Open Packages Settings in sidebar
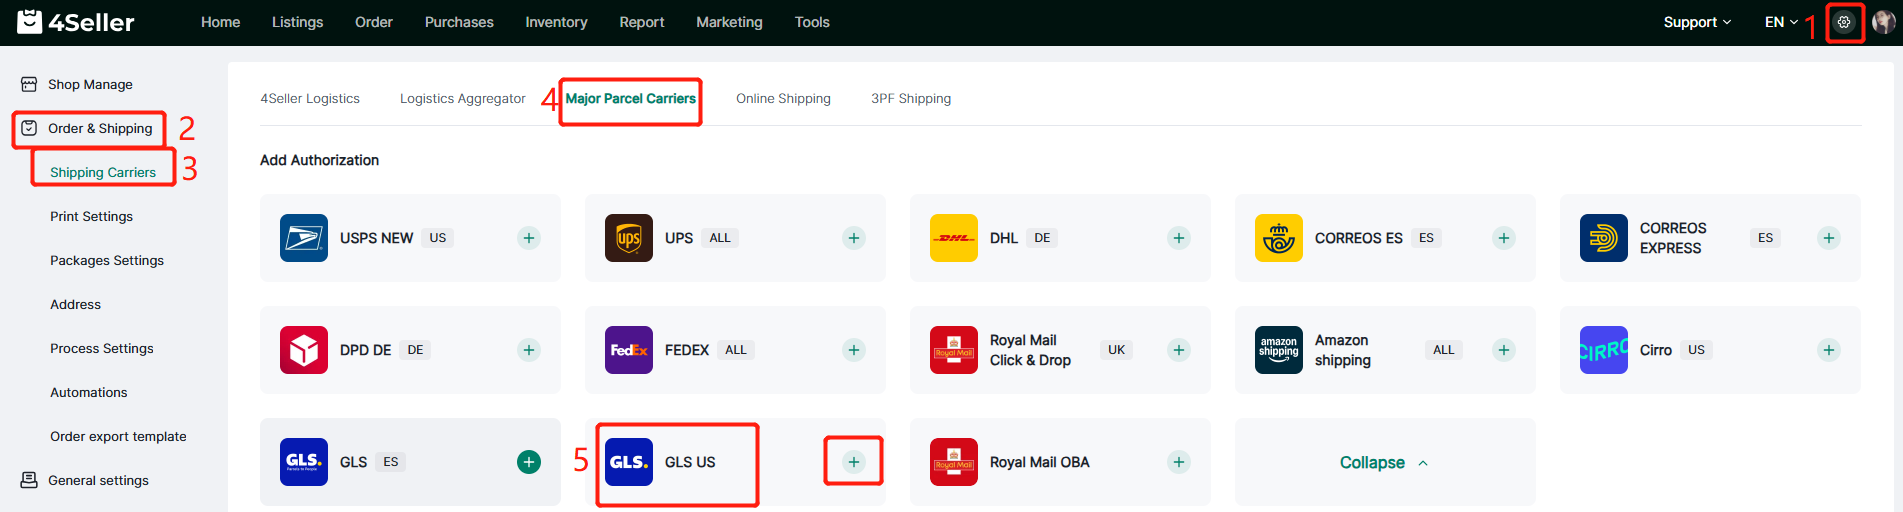 (x=107, y=260)
